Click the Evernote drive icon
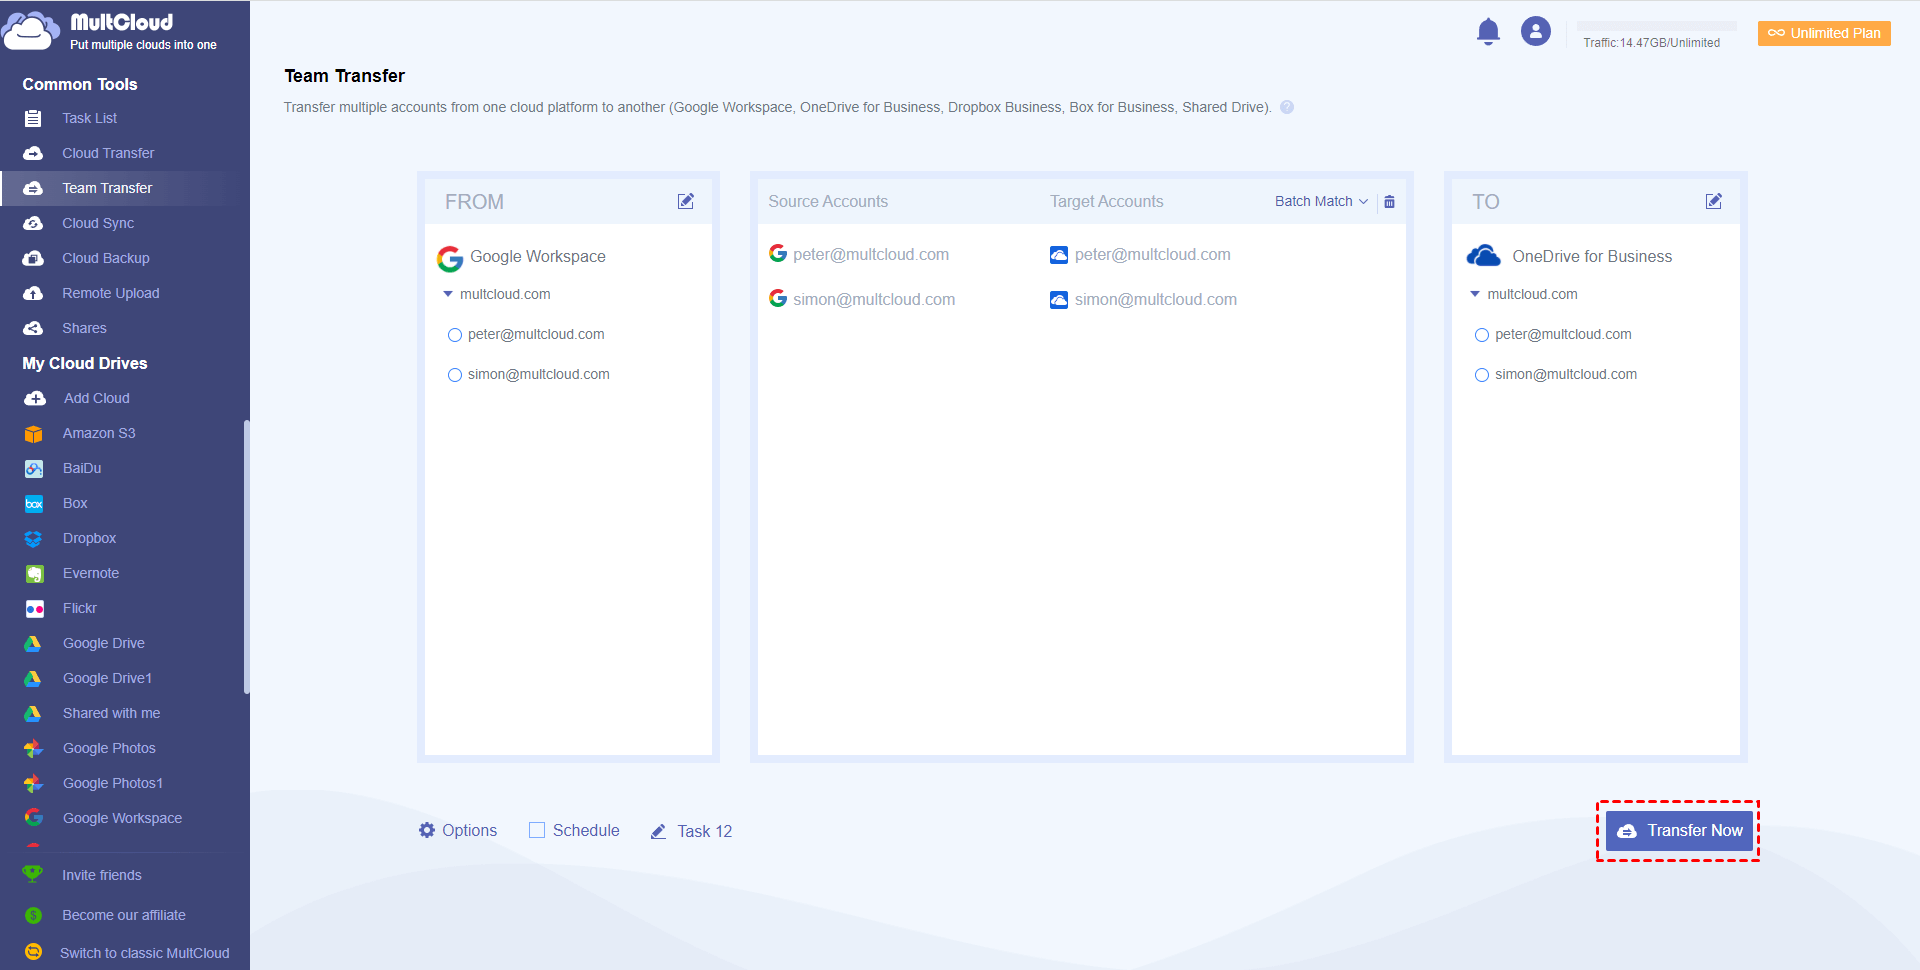1920x970 pixels. [x=34, y=573]
